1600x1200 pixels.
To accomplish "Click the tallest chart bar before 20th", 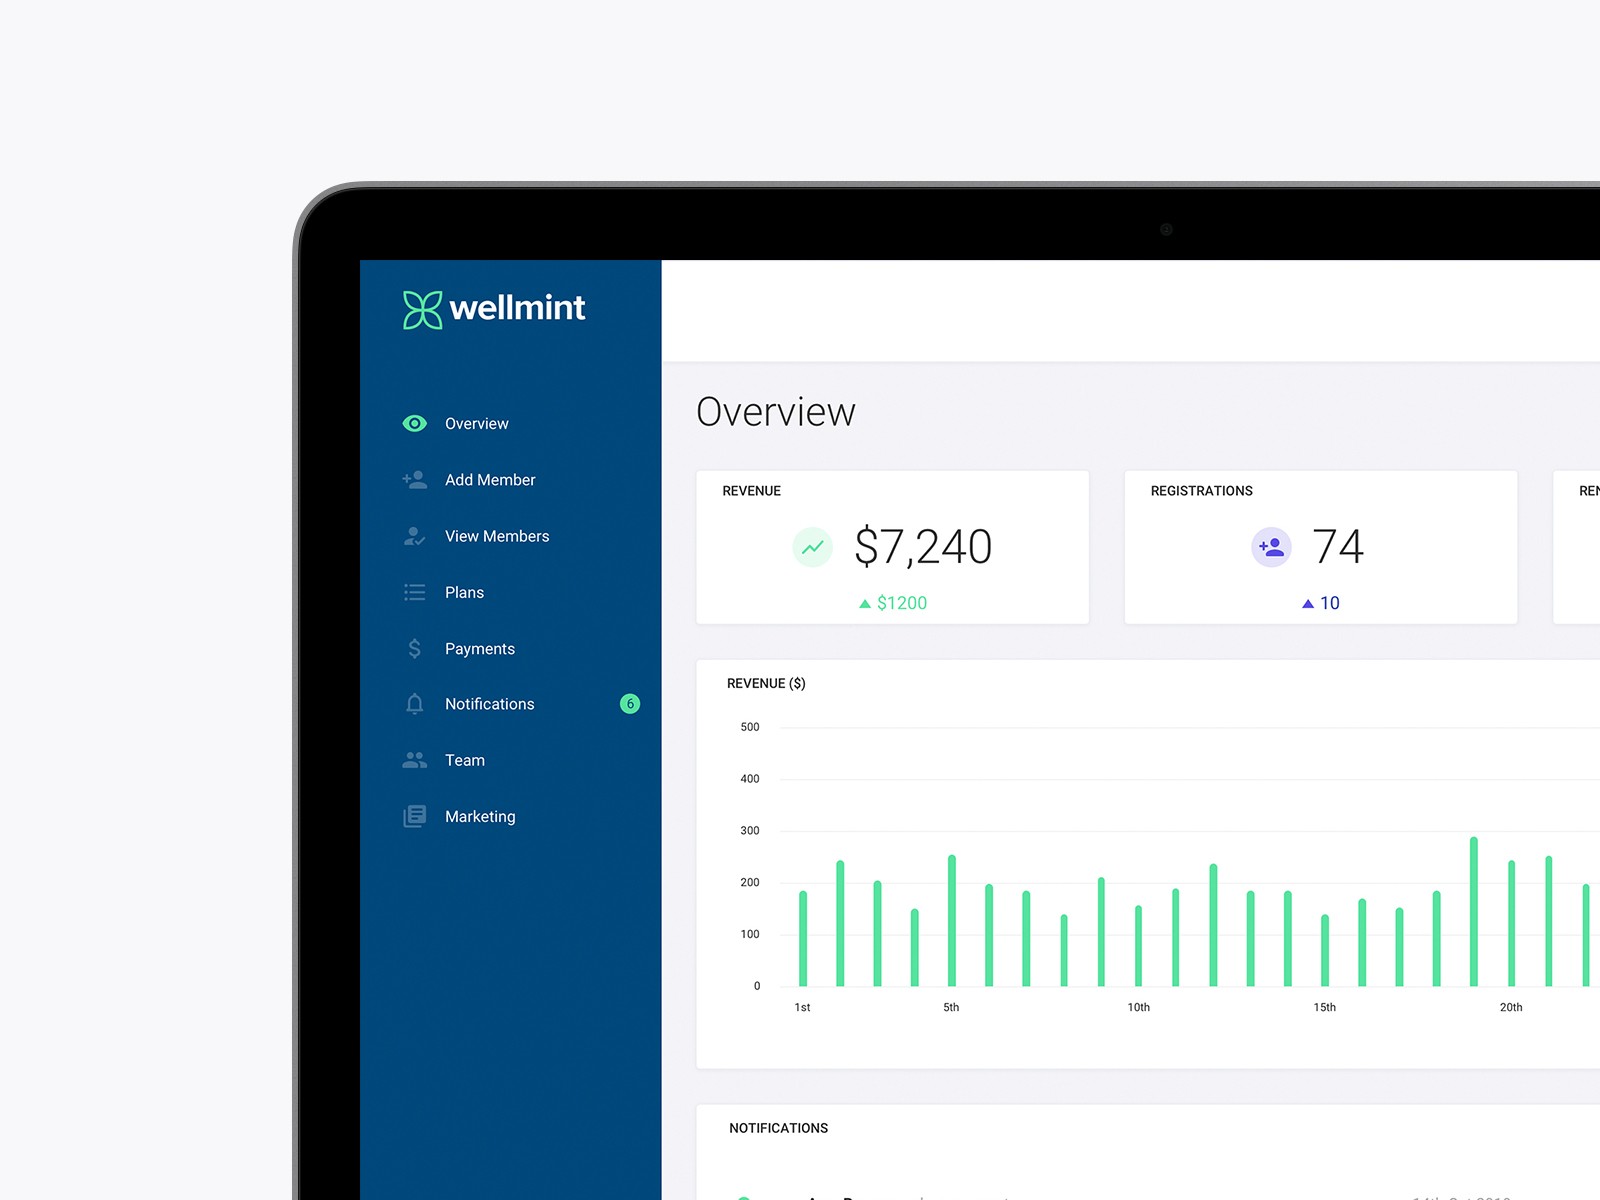I will click(1474, 911).
